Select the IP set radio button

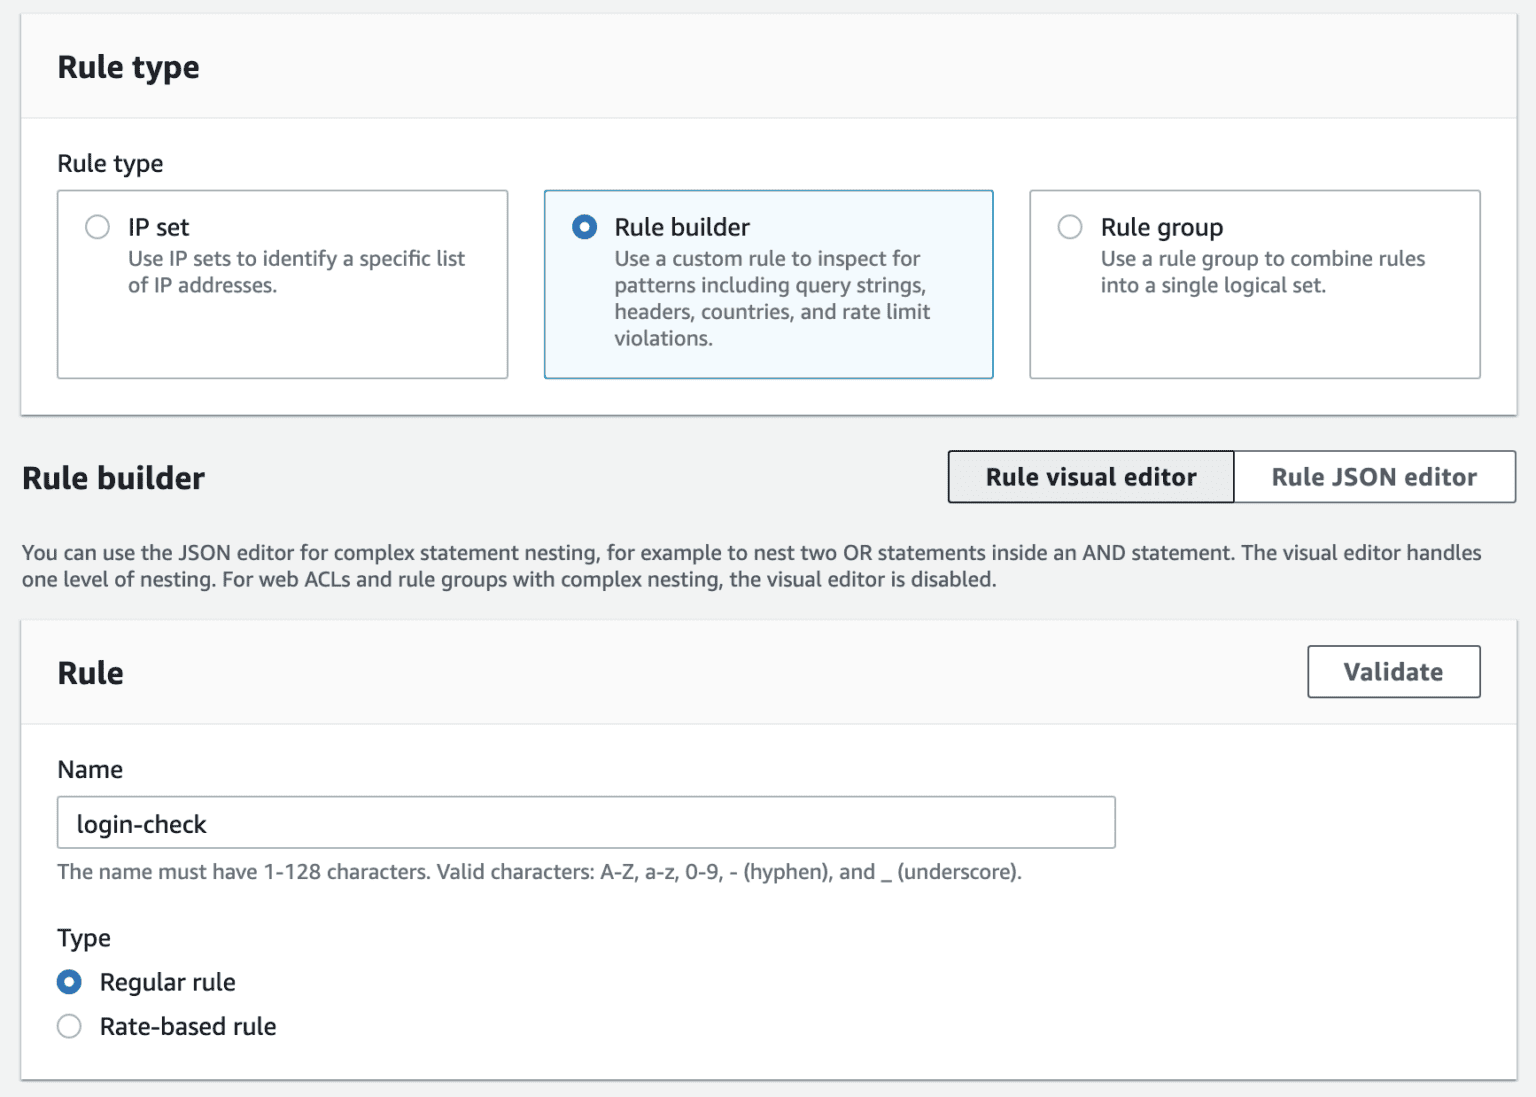[97, 227]
